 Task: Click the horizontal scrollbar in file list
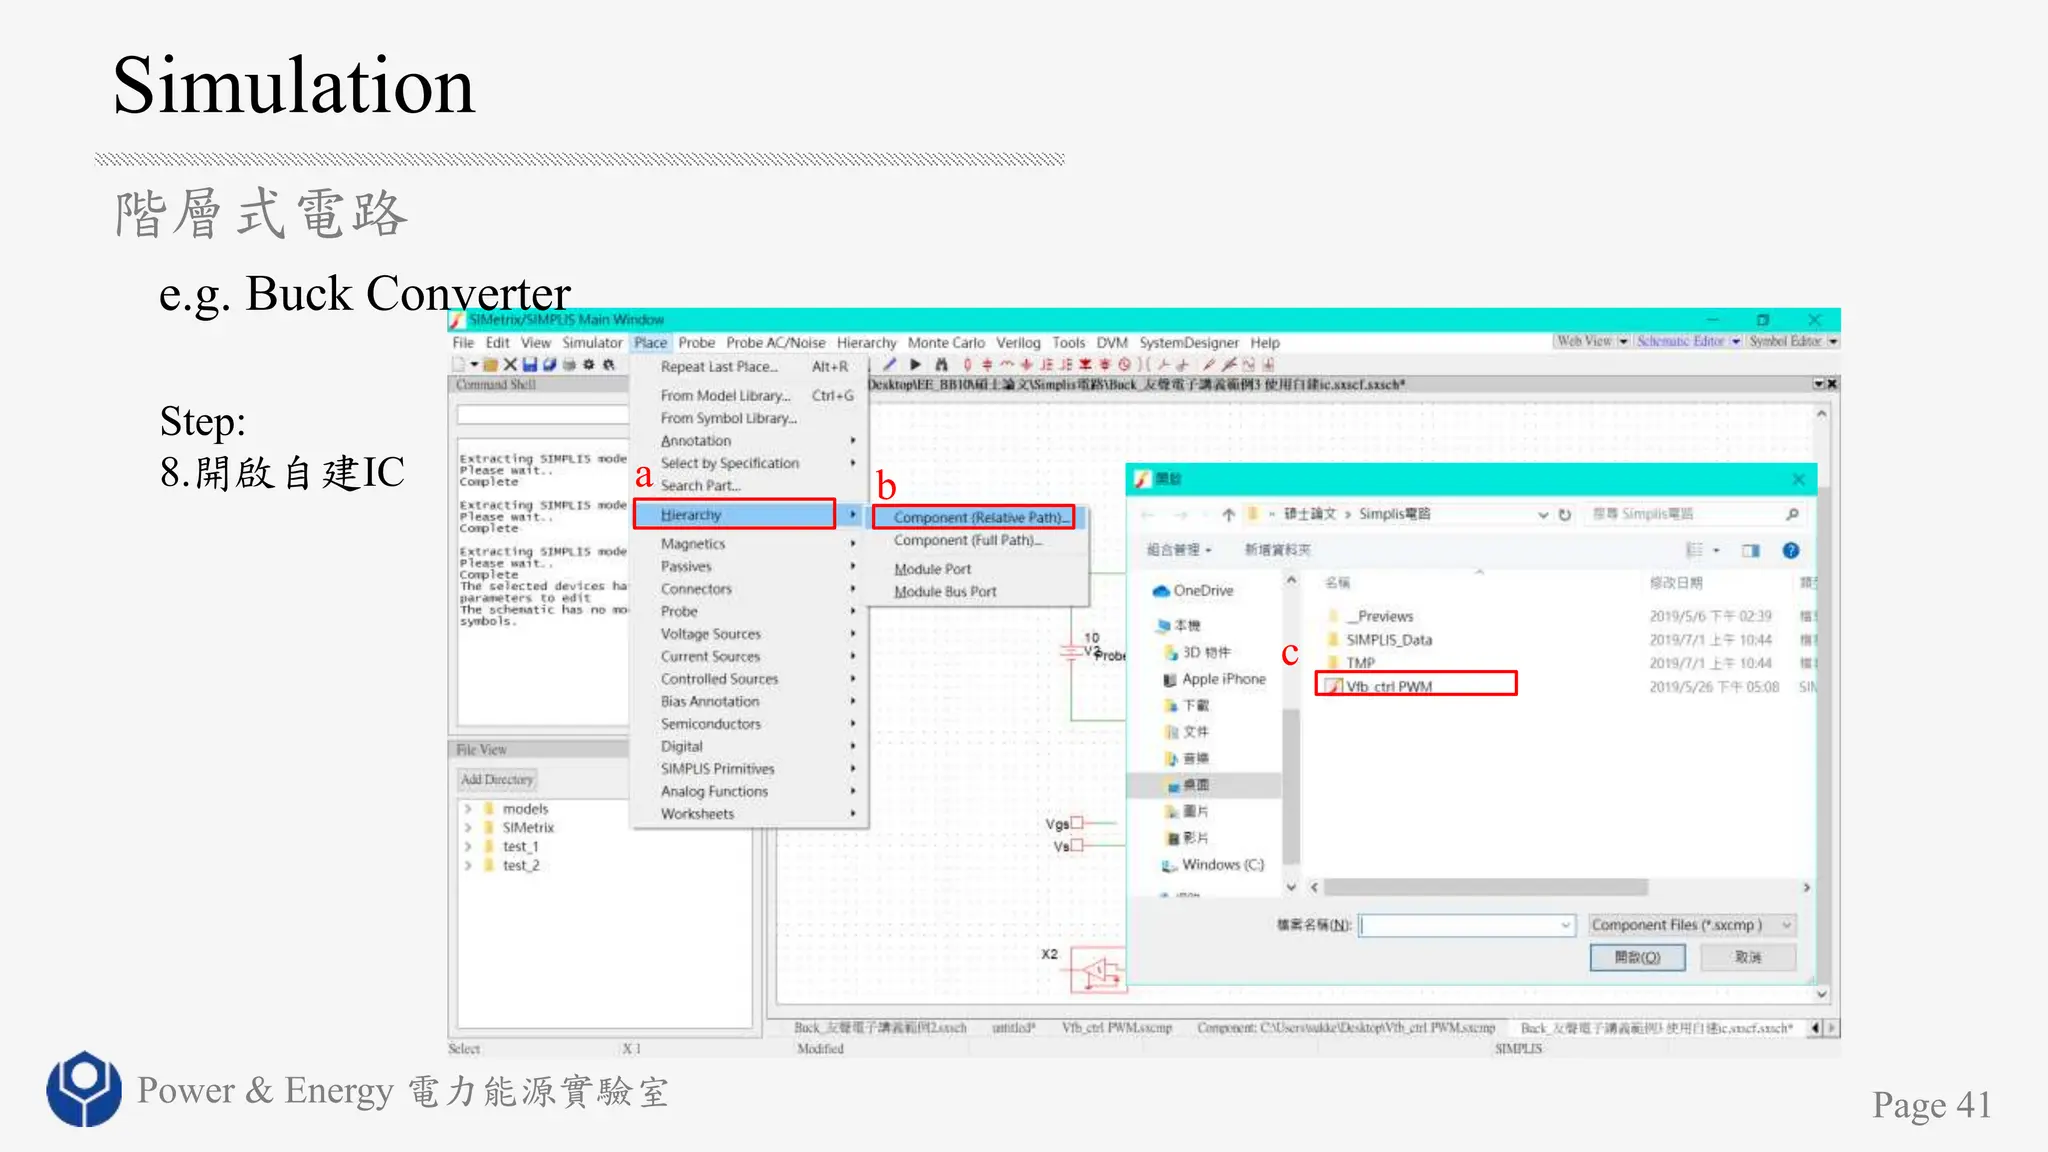(x=1485, y=887)
